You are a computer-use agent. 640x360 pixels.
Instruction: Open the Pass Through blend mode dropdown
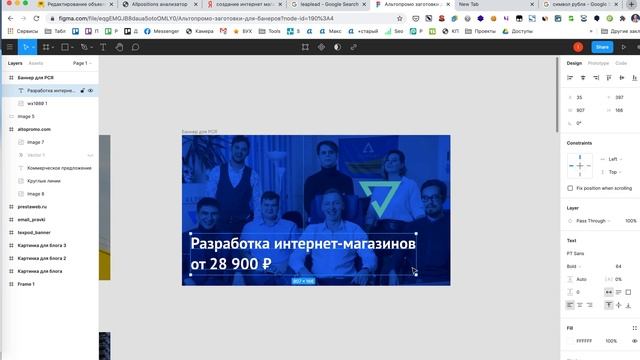[x=593, y=221]
